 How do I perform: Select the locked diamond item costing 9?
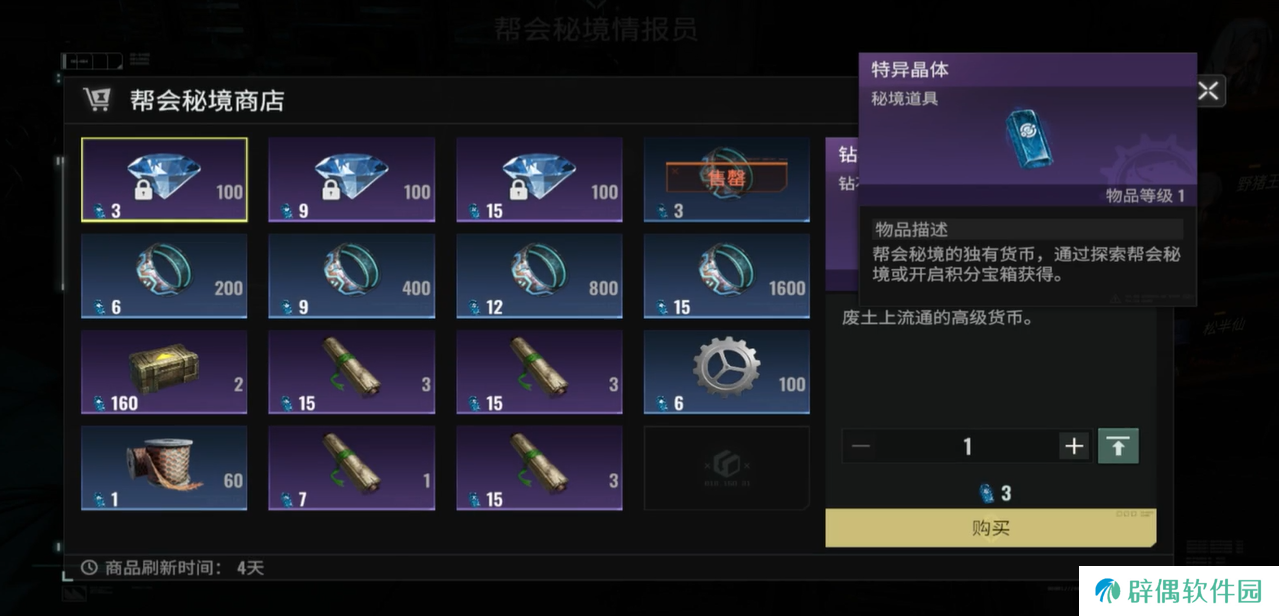click(352, 180)
